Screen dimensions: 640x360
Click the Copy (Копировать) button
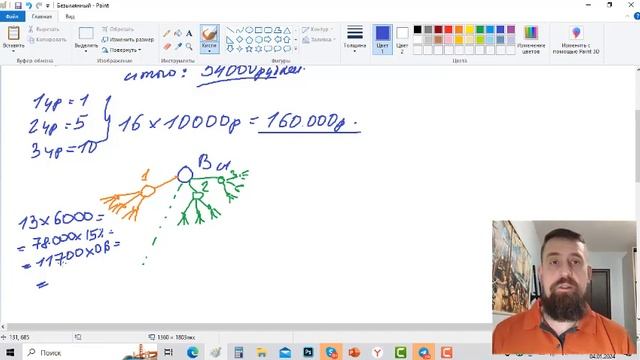pyautogui.click(x=47, y=40)
